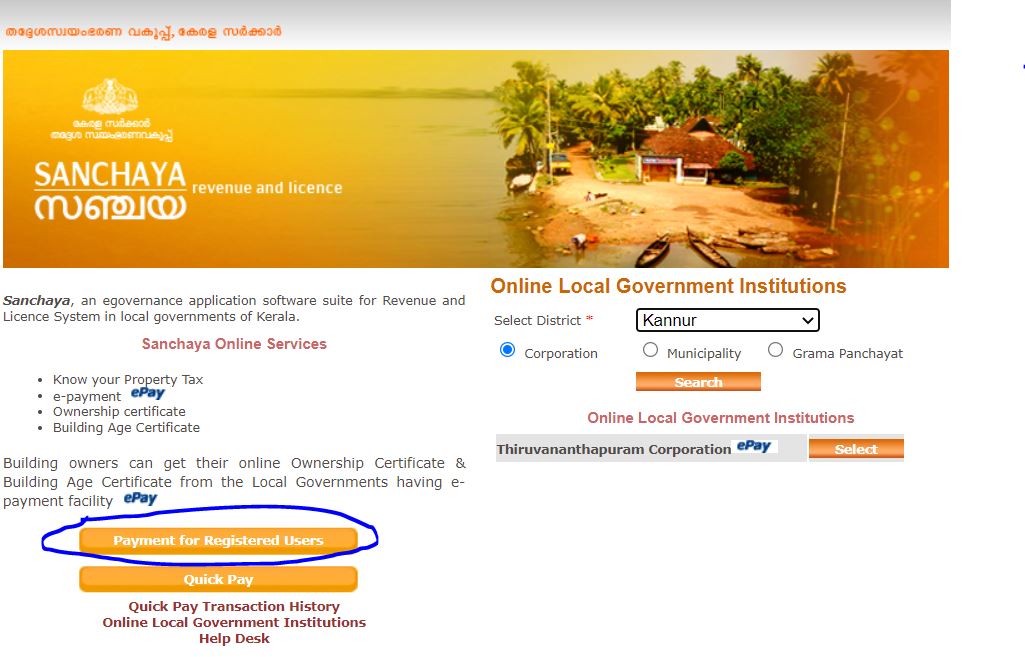Image resolution: width=1025 pixels, height=657 pixels.
Task: Click the Thiruvananthapuram Corporation result row
Action: tap(651, 448)
